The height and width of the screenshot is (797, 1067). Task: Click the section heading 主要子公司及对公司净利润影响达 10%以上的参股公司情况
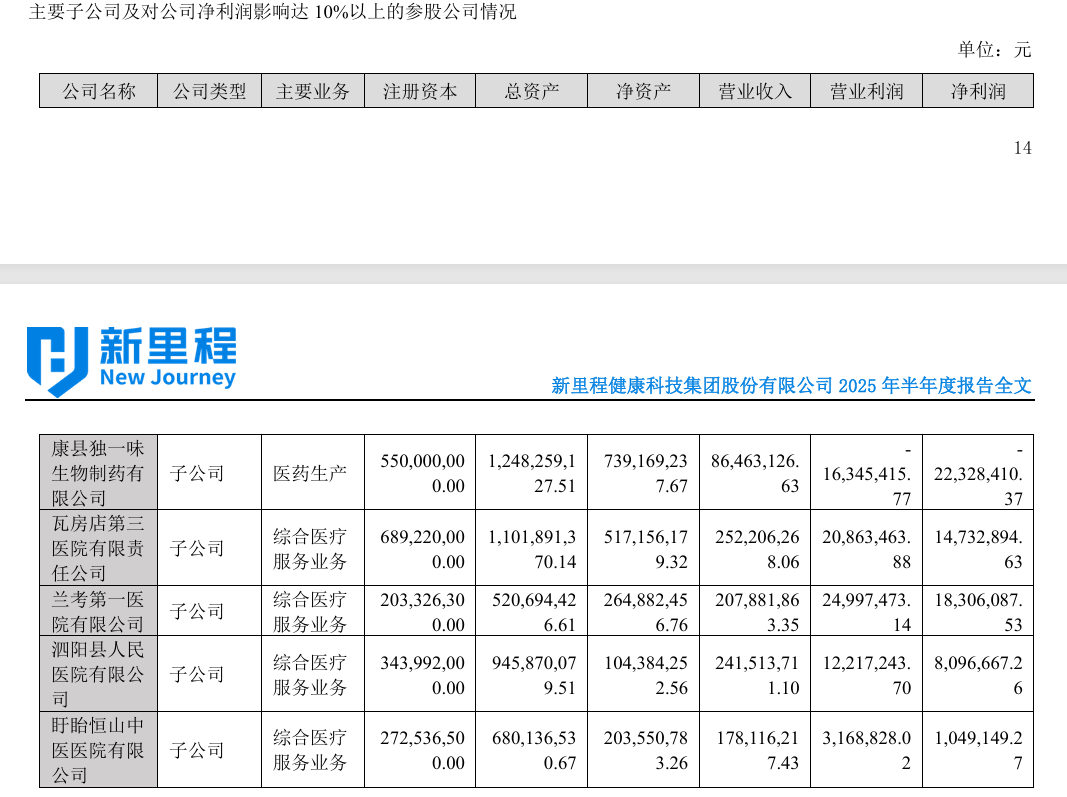tap(272, 12)
